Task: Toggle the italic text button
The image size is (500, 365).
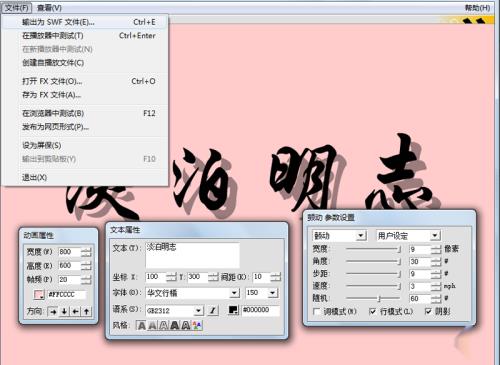Action: 213,311
